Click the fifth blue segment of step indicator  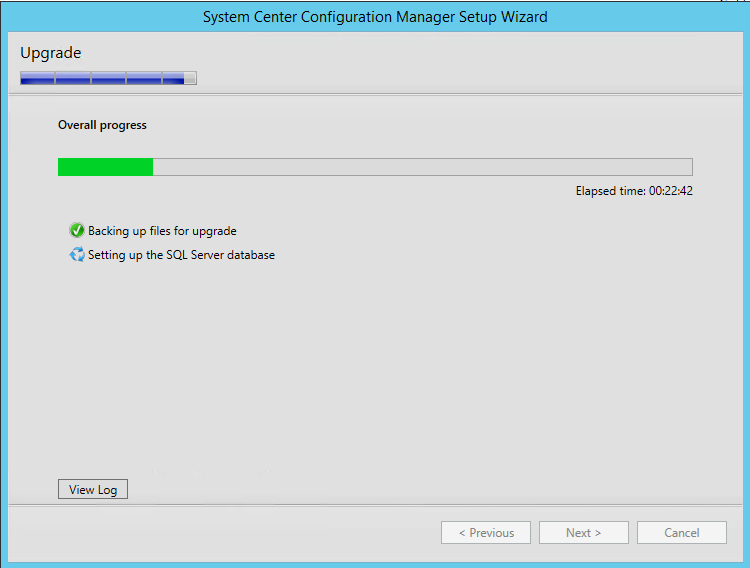coord(172,78)
